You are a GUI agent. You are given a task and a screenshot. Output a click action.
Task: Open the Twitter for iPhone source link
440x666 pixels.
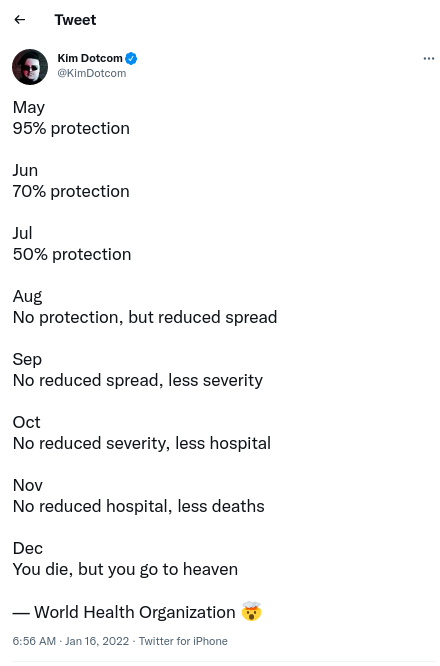[183, 641]
